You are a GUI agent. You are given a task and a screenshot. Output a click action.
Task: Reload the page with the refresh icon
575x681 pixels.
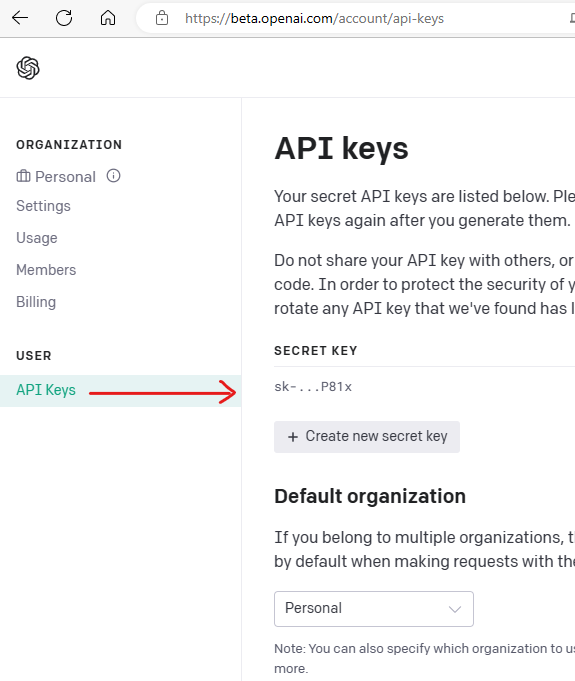tap(64, 18)
